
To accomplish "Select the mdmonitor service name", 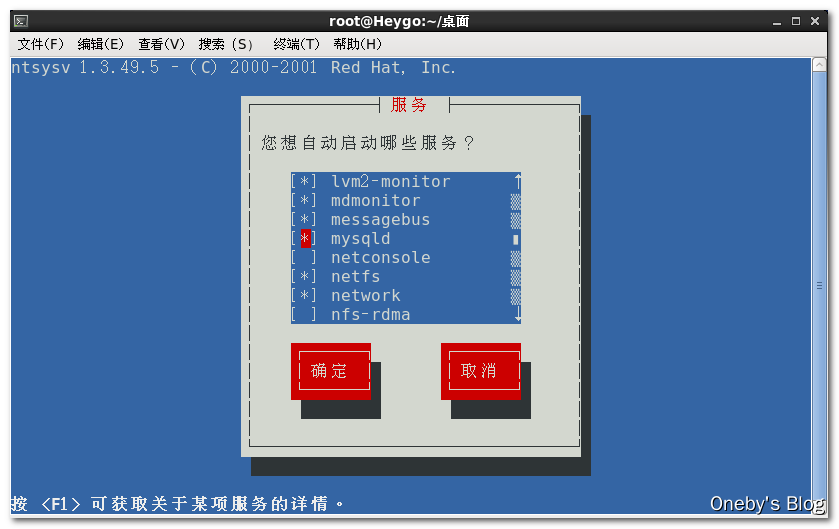I will click(376, 201).
